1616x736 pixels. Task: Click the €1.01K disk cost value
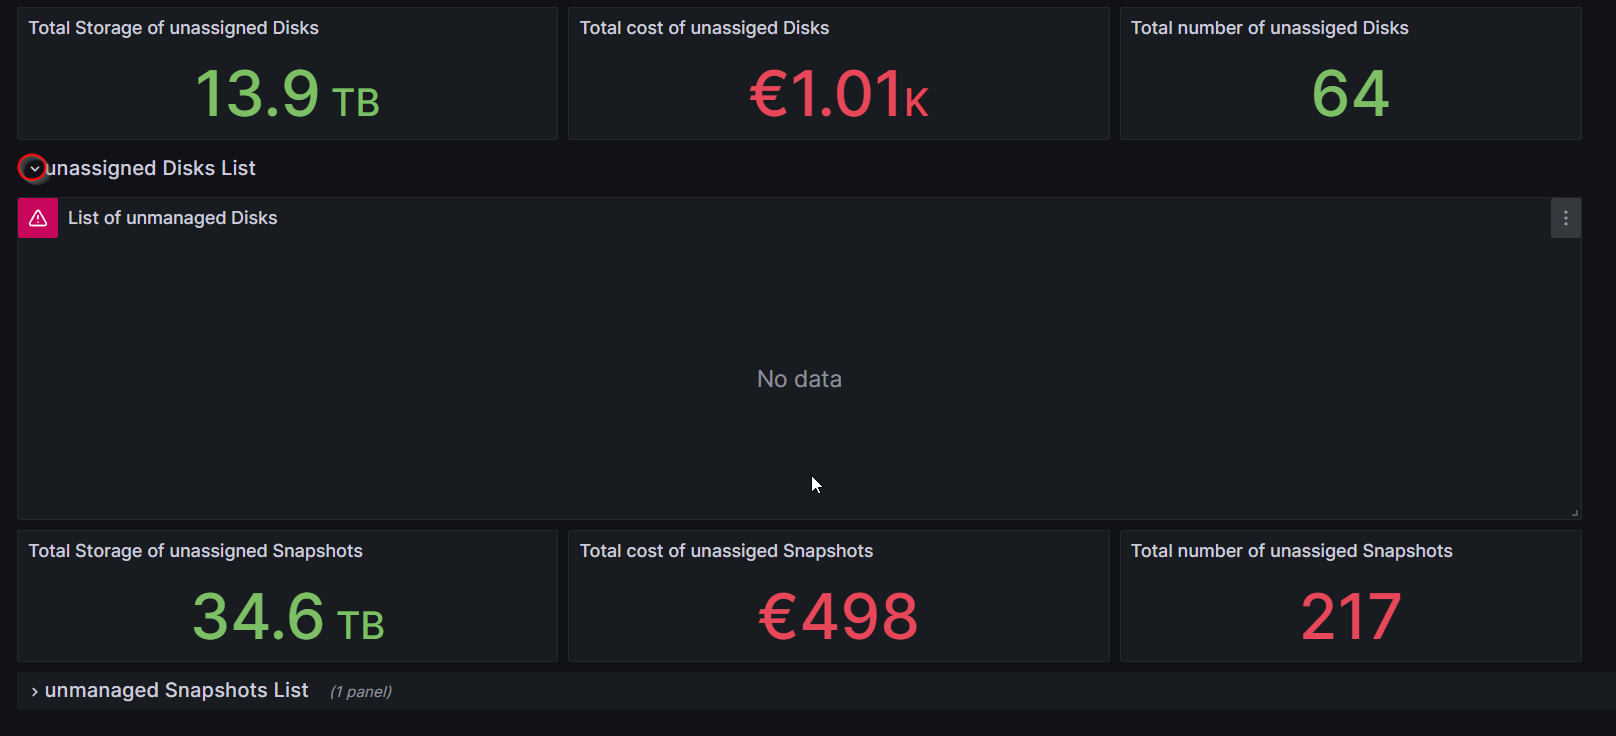(x=839, y=94)
